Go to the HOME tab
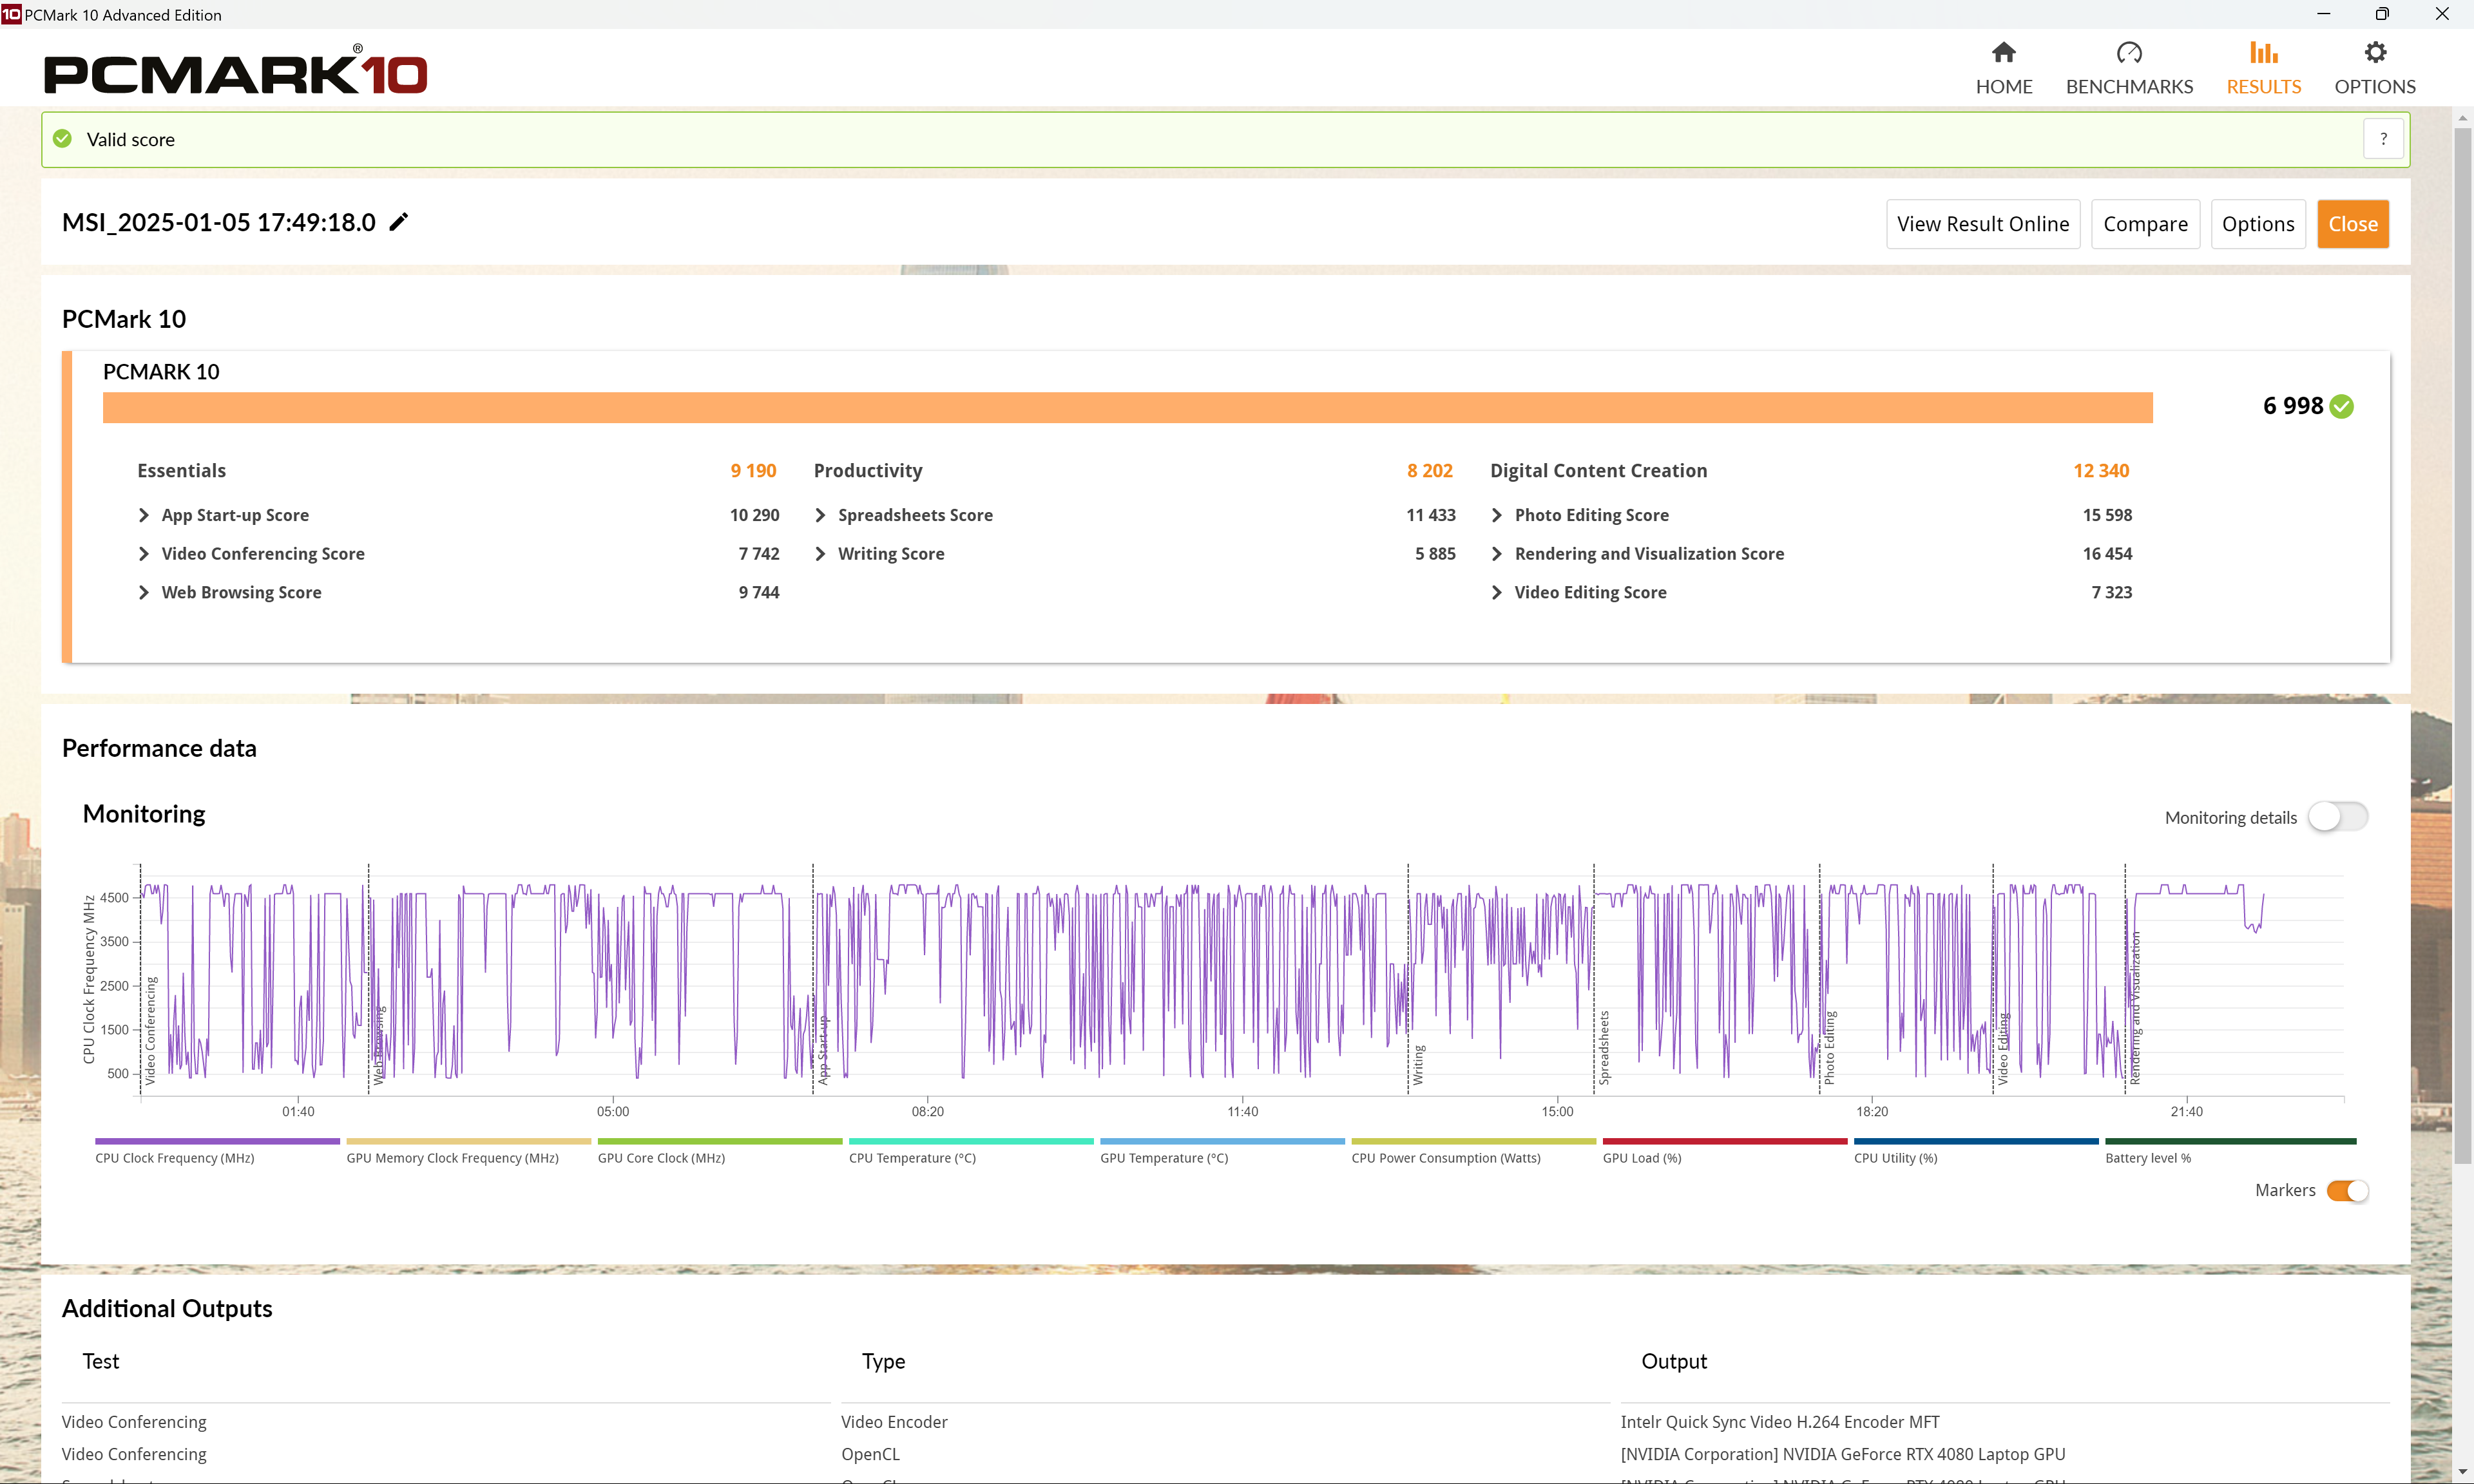2474x1484 pixels. click(x=2003, y=87)
